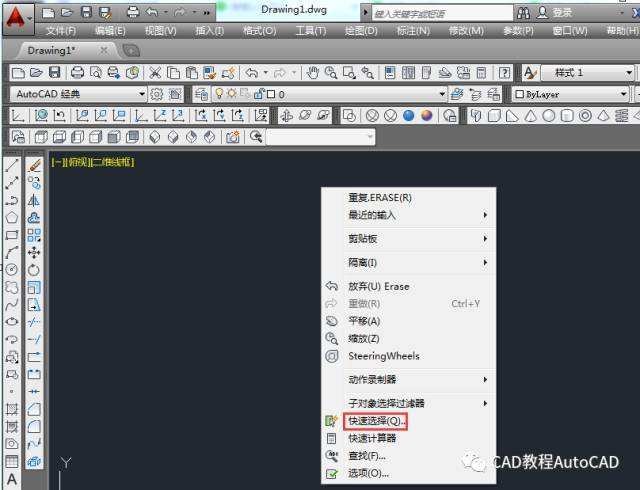Toggle the layer freeze sun icon
This screenshot has height=490, width=640.
pos(232,94)
